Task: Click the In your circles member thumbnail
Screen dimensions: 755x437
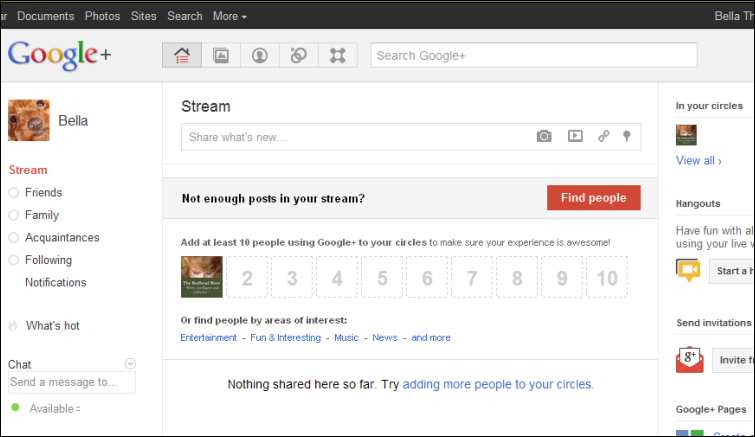Action: 686,135
